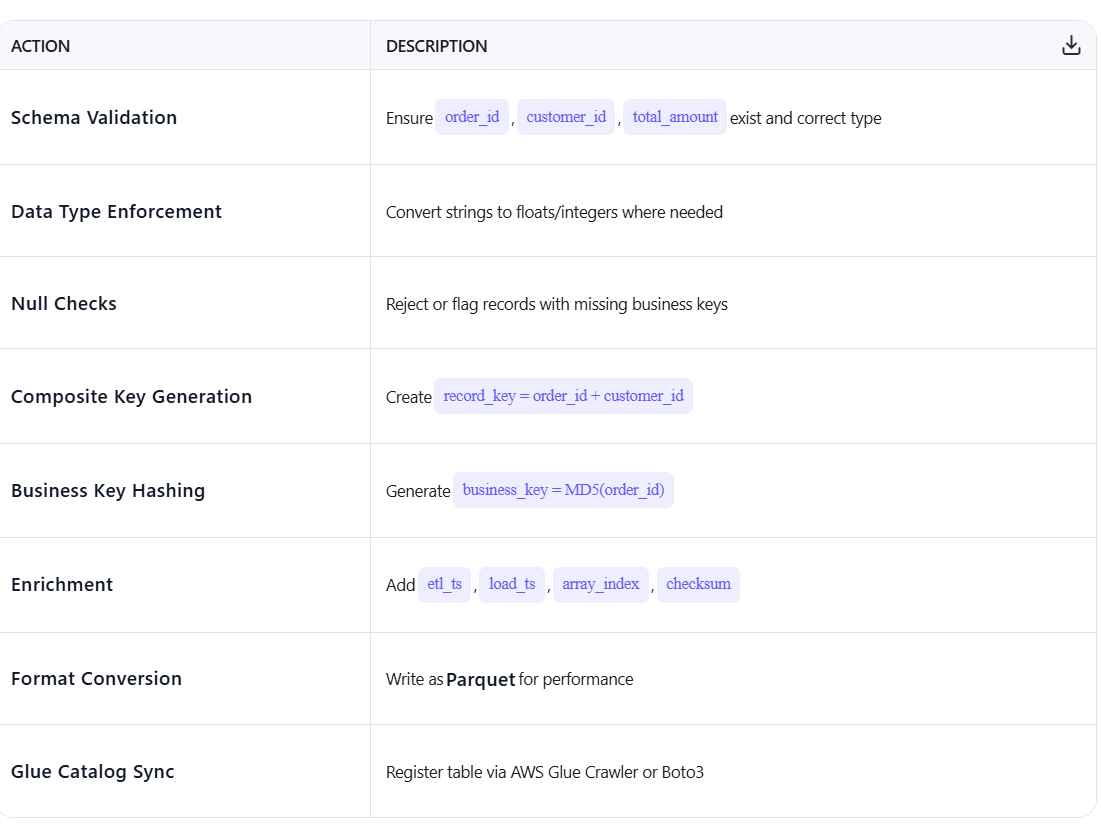Click the business_key MD5 hash chip

point(563,489)
